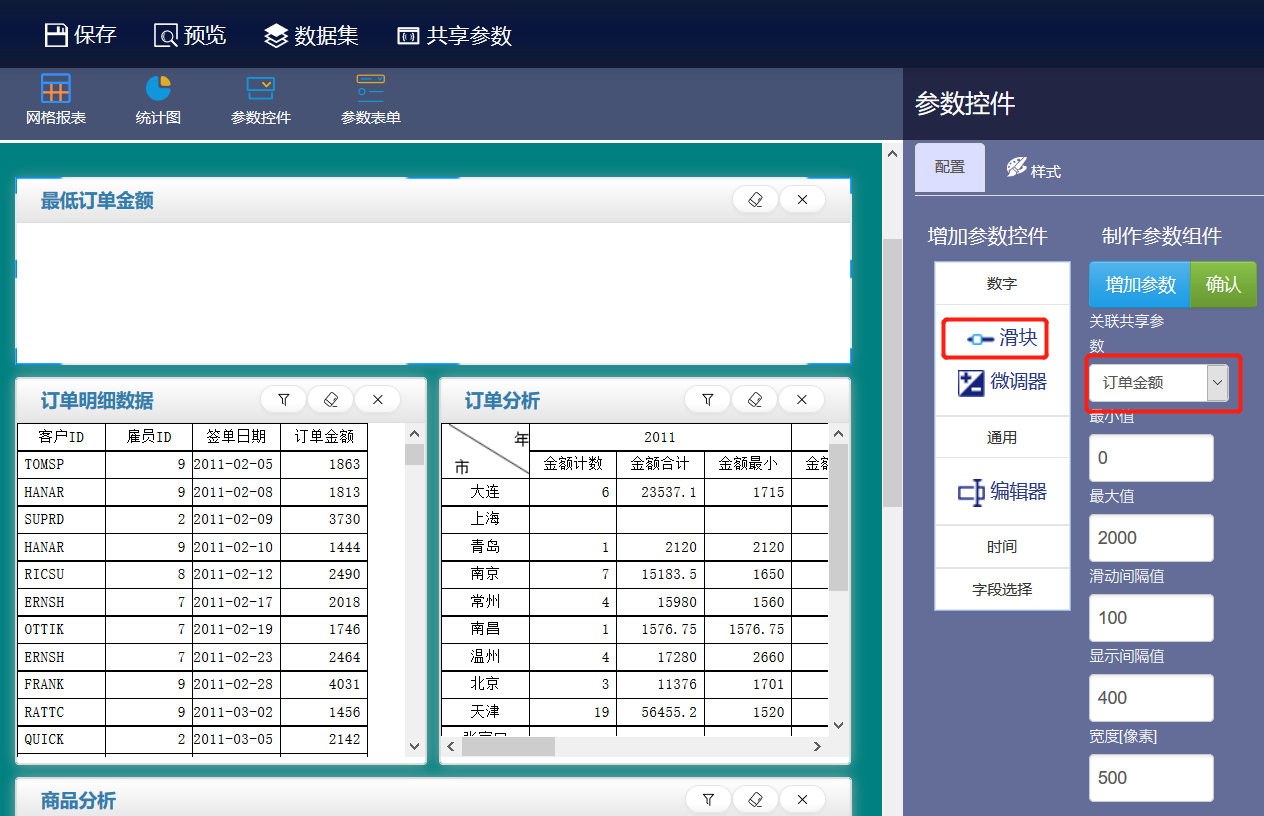Choose the 微调器 spinner control
Screen dimensions: 1264x816
point(1002,381)
